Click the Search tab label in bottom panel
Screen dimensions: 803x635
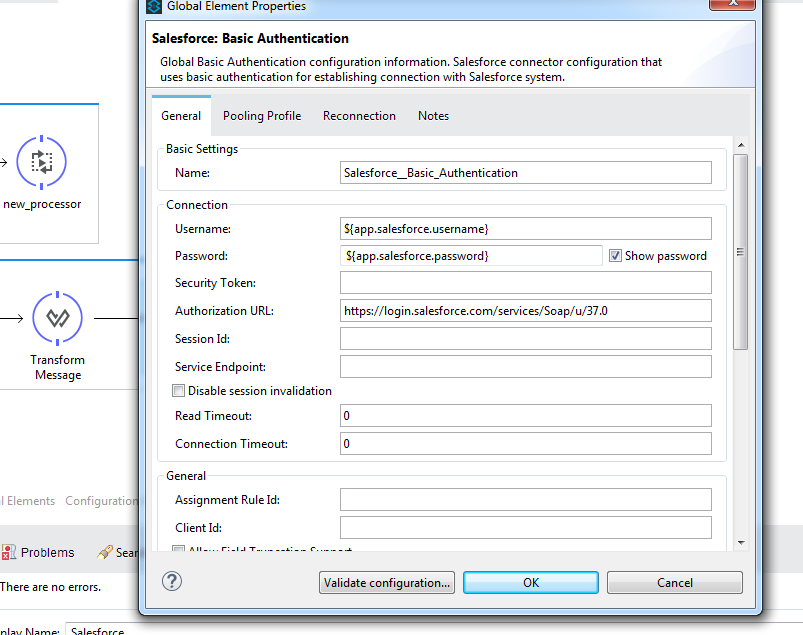[x=127, y=553]
